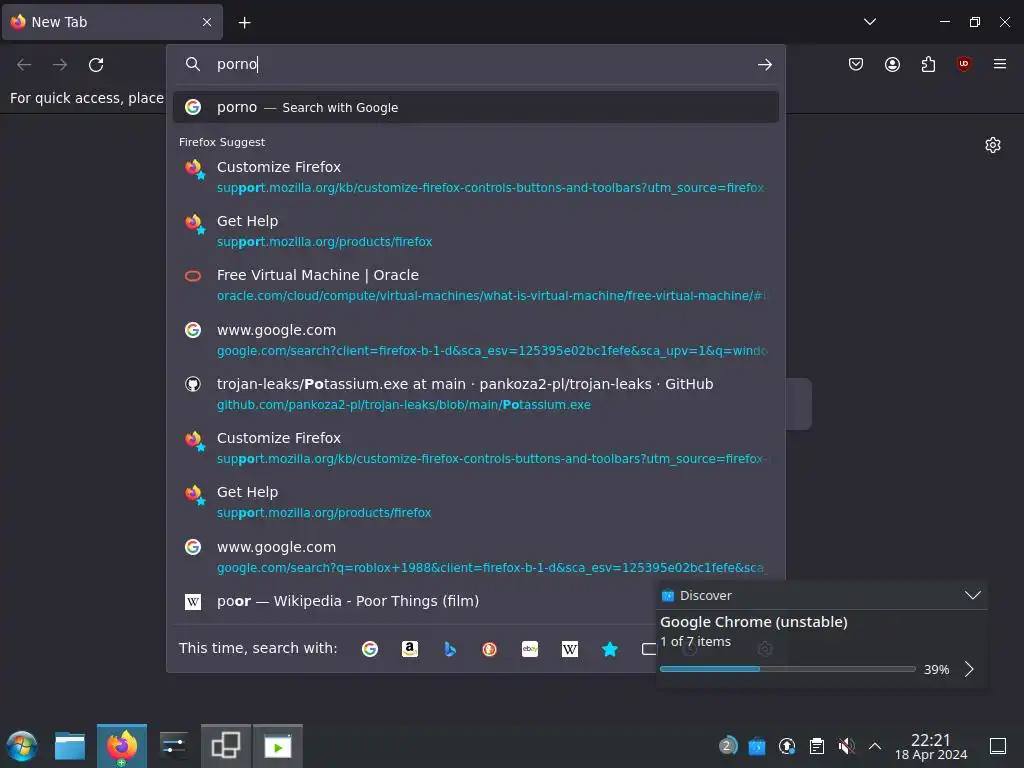Open the clipboard tray icon
The width and height of the screenshot is (1024, 768).
(x=816, y=746)
